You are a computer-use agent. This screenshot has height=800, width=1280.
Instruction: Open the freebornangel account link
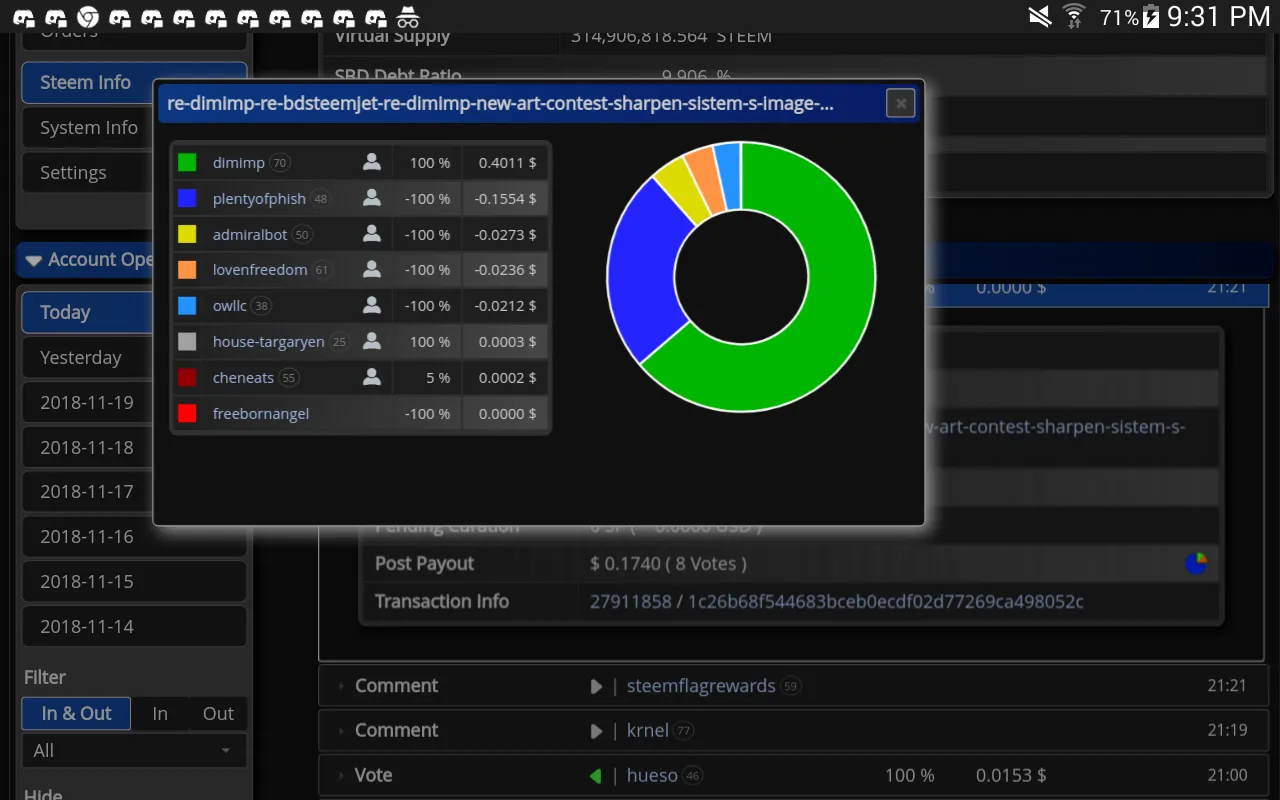(x=261, y=414)
